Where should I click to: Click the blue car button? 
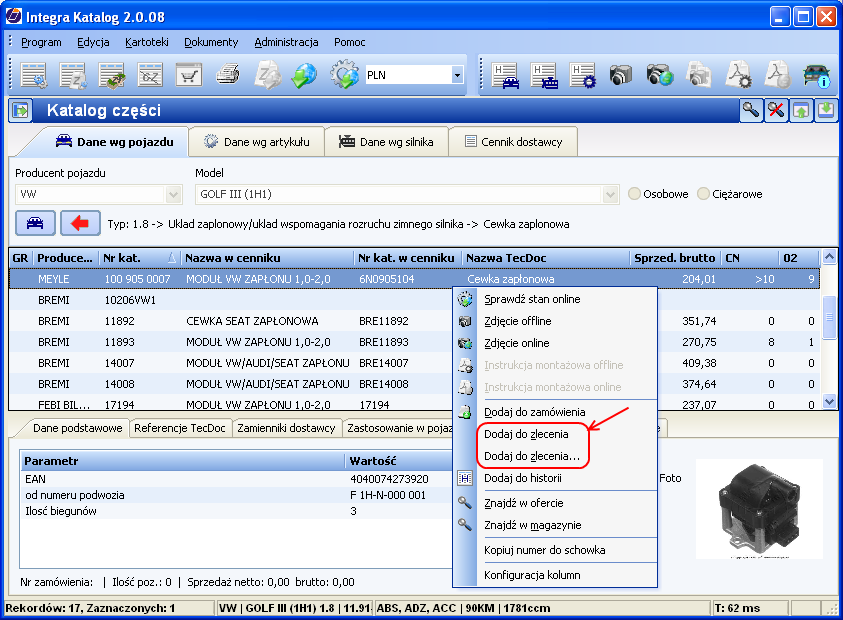point(35,223)
